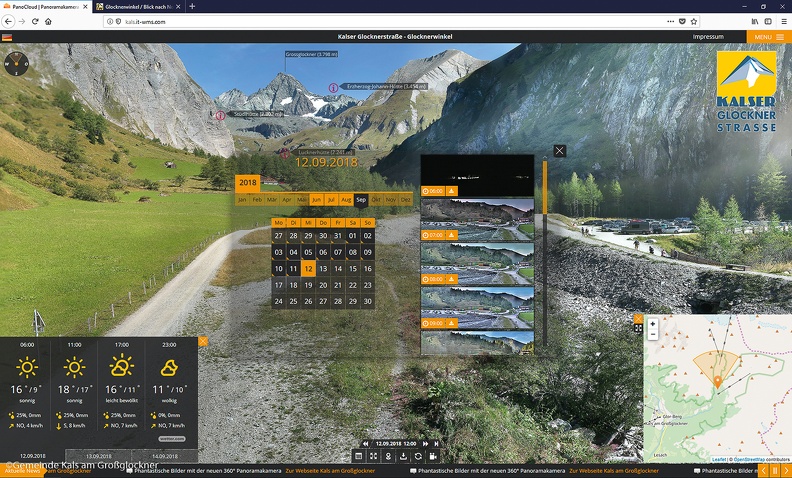Screen dimensions: 792x478
Task: Download the 06:00 image via its arrow icon
Action: [452, 191]
